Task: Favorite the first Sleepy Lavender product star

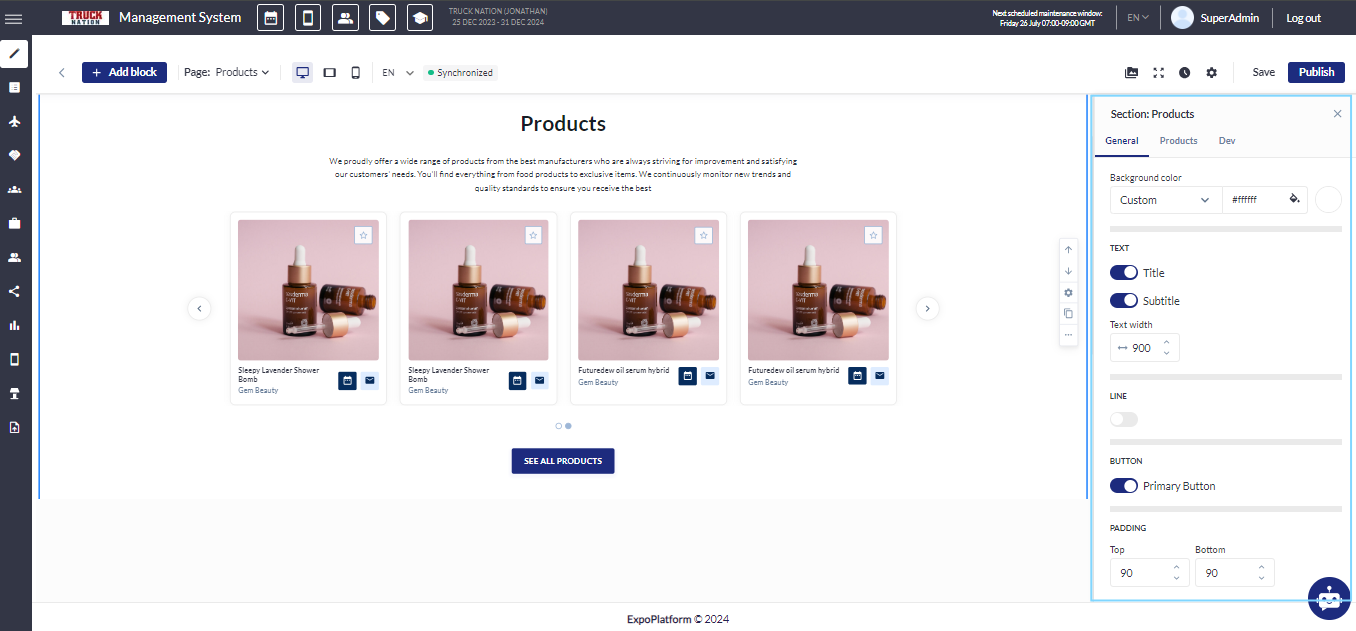Action: point(363,235)
